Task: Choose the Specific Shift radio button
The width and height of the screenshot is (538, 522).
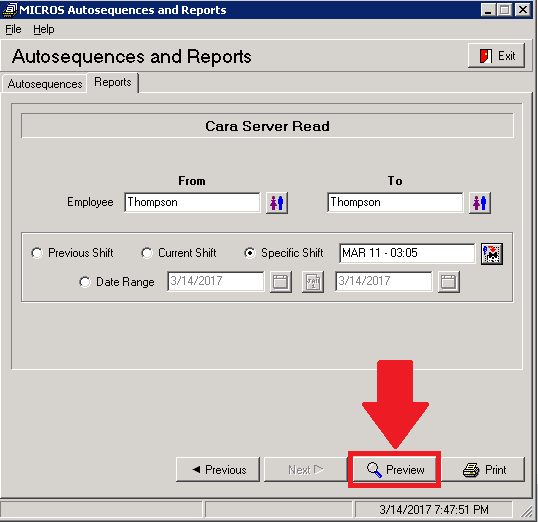Action: click(x=250, y=253)
